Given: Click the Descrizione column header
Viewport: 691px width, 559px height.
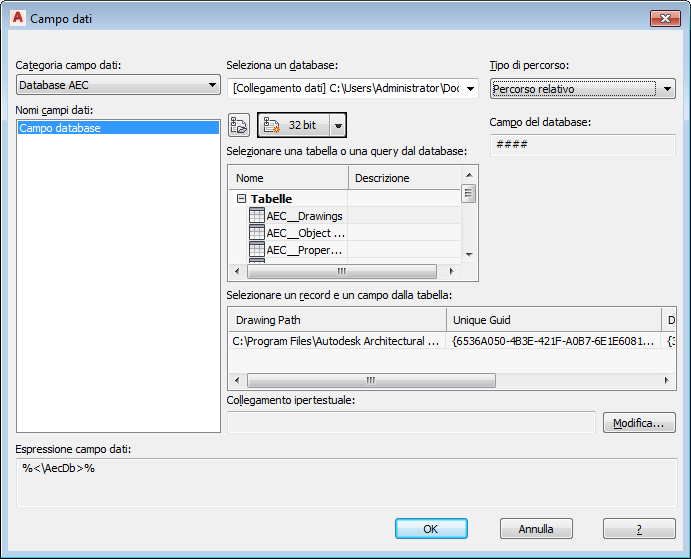Looking at the screenshot, I should tap(404, 178).
